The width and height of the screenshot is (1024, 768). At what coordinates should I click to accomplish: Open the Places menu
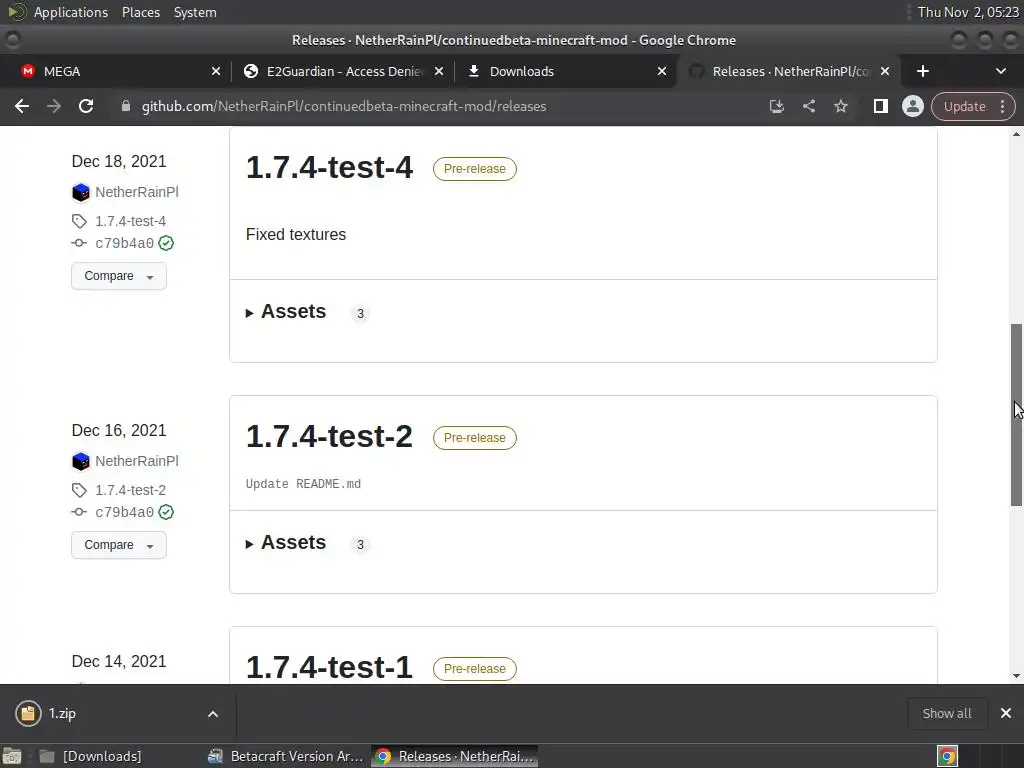click(140, 12)
